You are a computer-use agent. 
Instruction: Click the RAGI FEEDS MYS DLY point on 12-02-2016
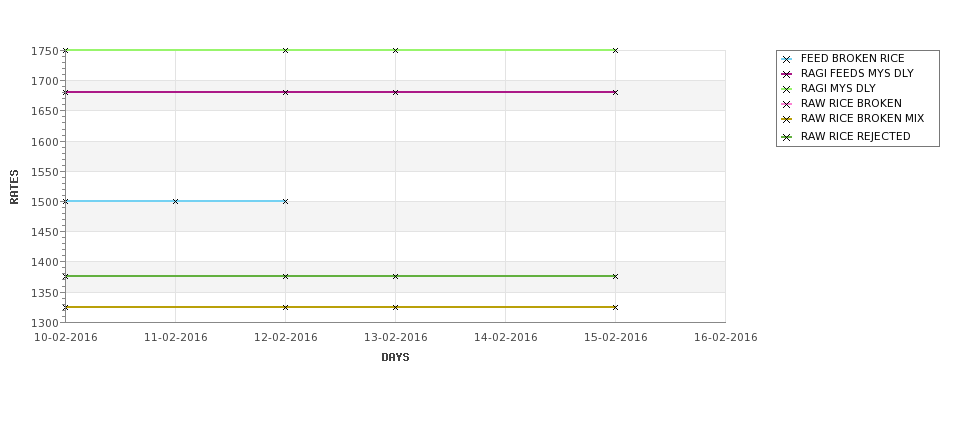pos(285,92)
